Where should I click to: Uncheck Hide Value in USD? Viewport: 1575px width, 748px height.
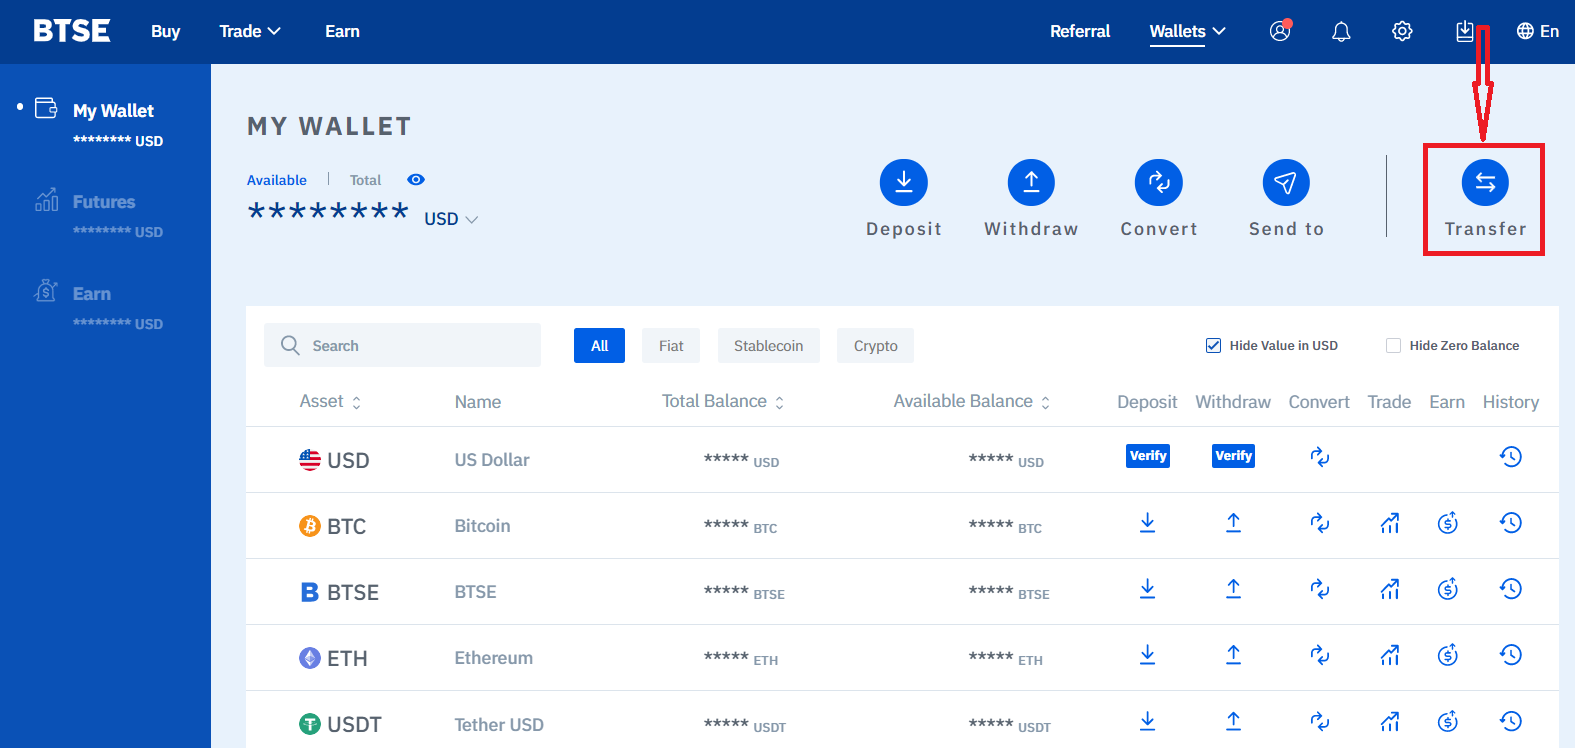pyautogui.click(x=1213, y=346)
